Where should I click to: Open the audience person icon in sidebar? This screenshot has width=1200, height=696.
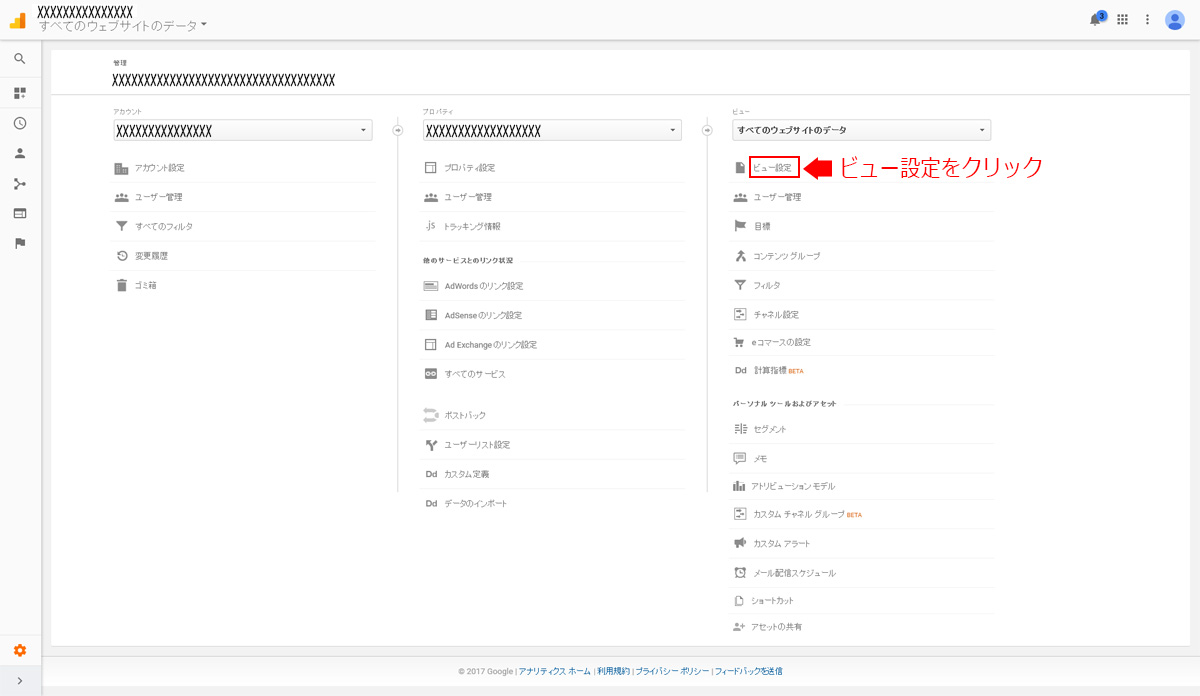(x=19, y=153)
